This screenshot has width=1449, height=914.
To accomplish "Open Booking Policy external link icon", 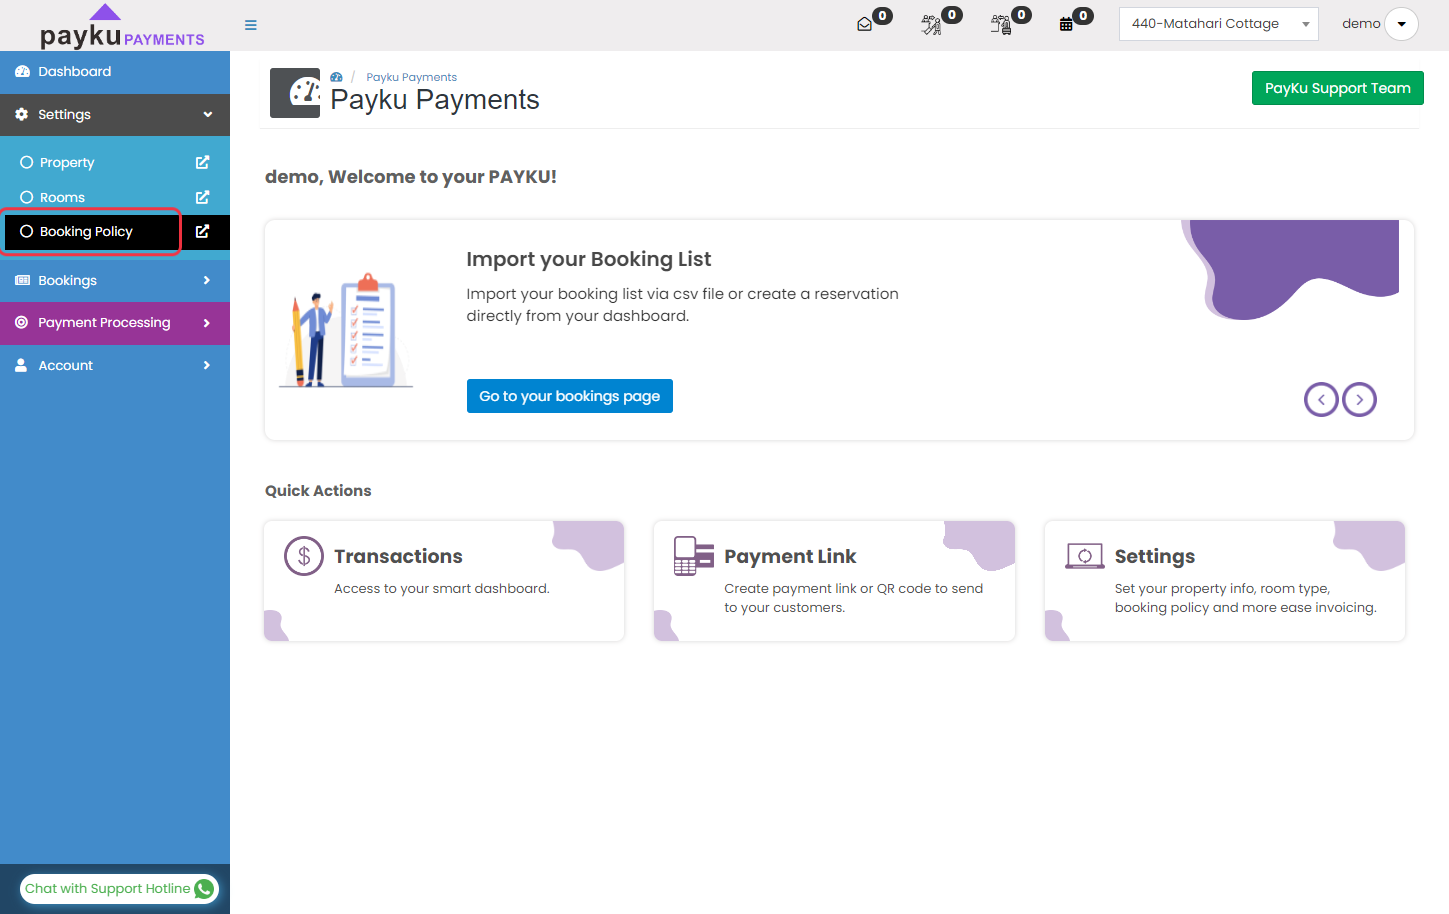I will 202,231.
